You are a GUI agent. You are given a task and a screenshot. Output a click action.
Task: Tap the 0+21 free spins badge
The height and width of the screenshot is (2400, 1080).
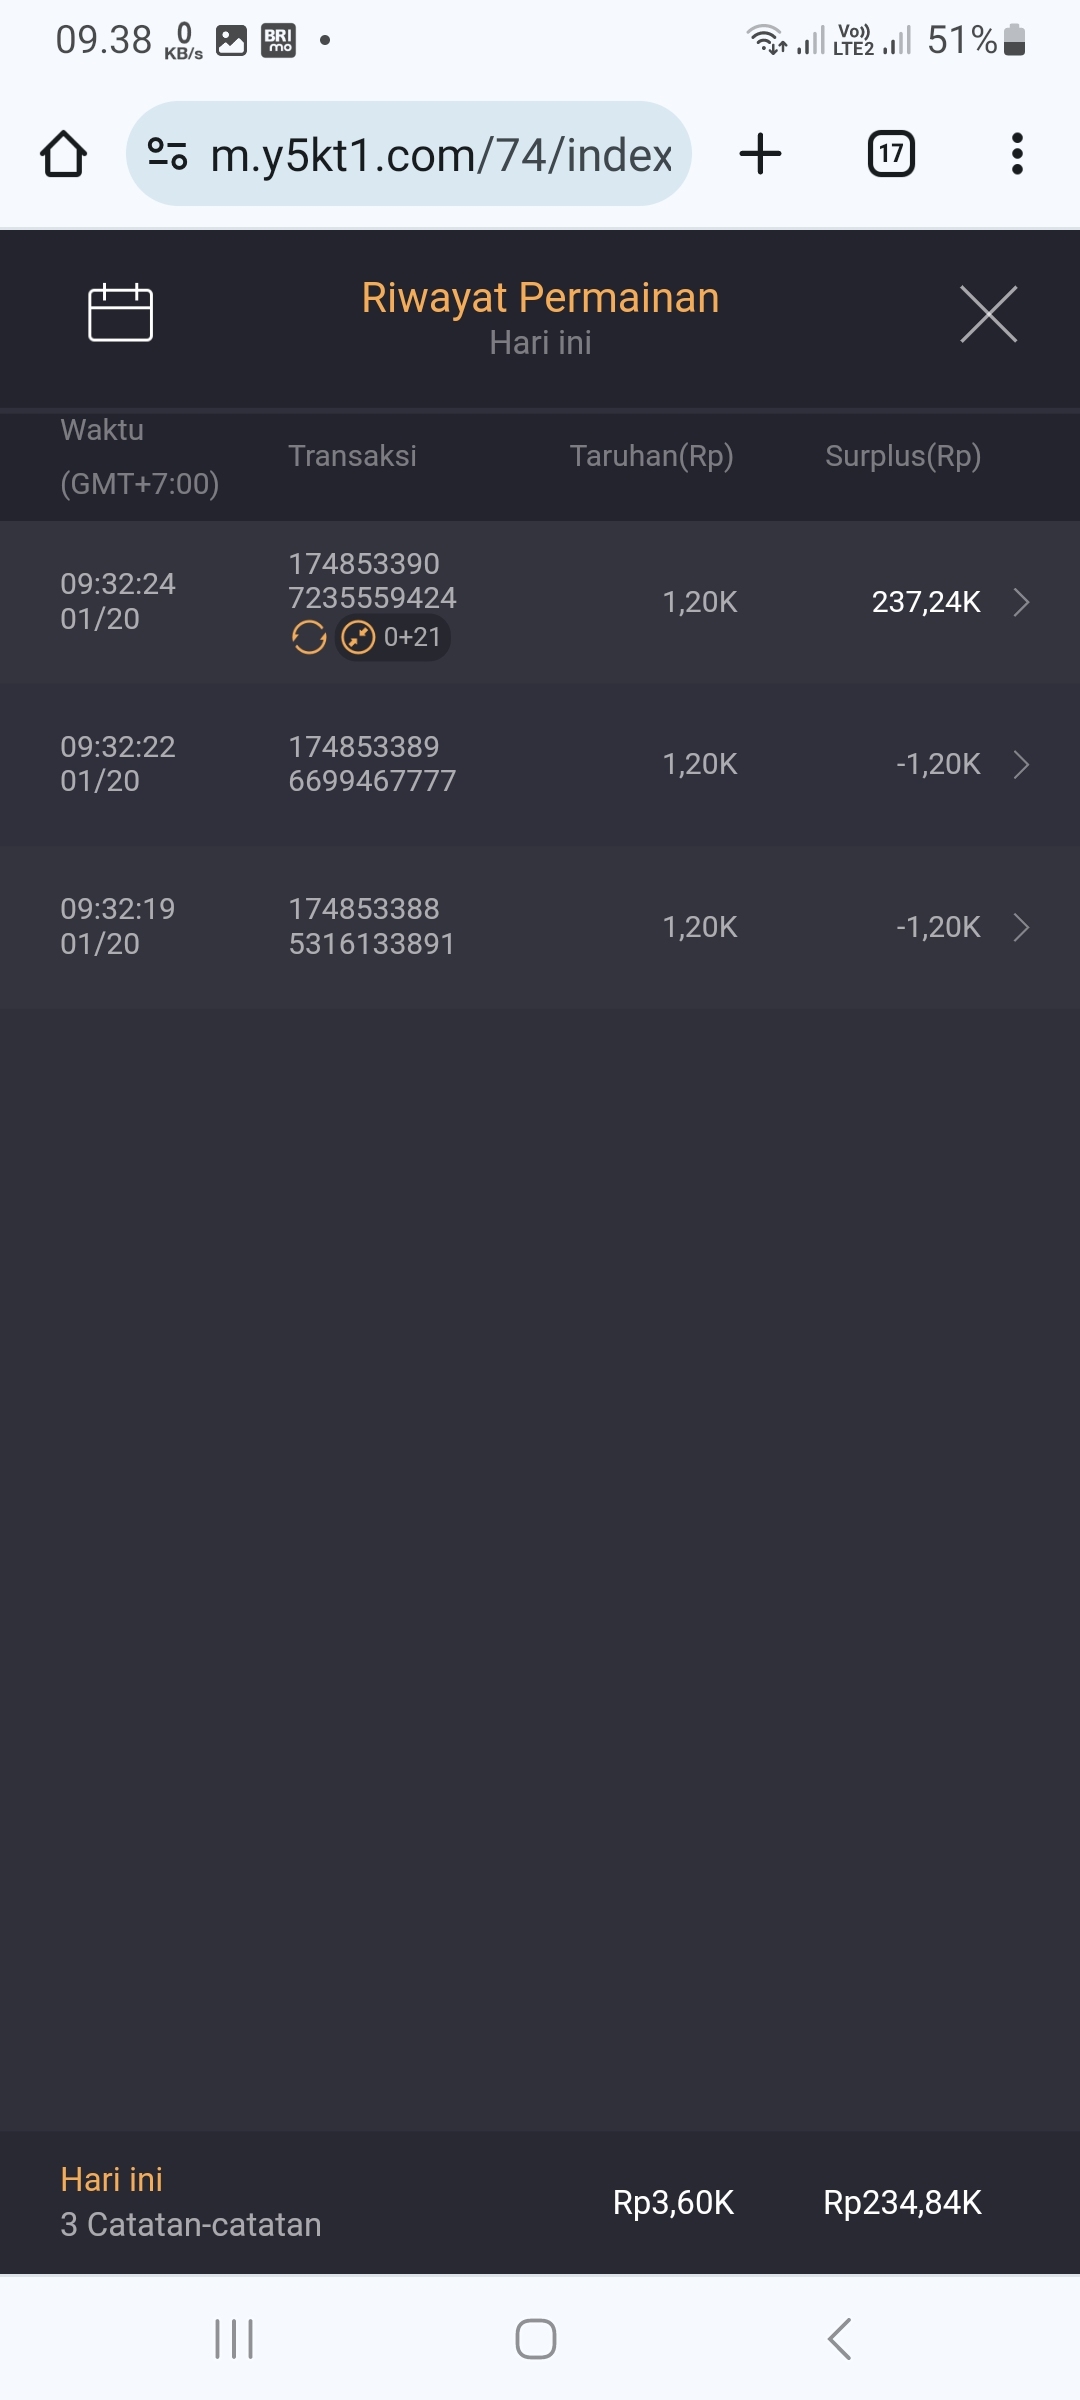pyautogui.click(x=393, y=637)
